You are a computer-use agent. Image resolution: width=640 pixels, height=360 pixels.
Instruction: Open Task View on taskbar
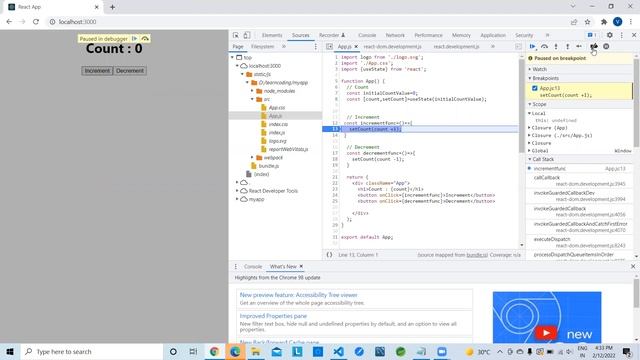click(x=193, y=351)
